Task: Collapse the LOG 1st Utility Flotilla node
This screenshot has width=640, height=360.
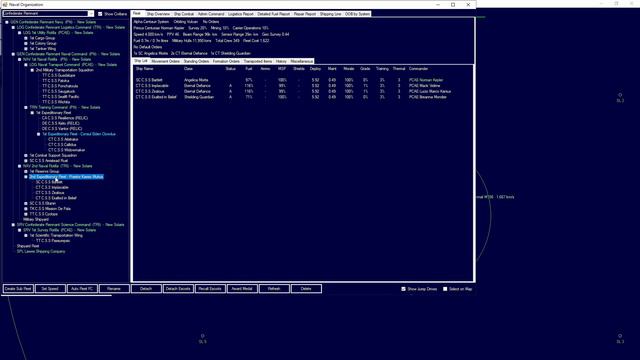Action: [20, 33]
